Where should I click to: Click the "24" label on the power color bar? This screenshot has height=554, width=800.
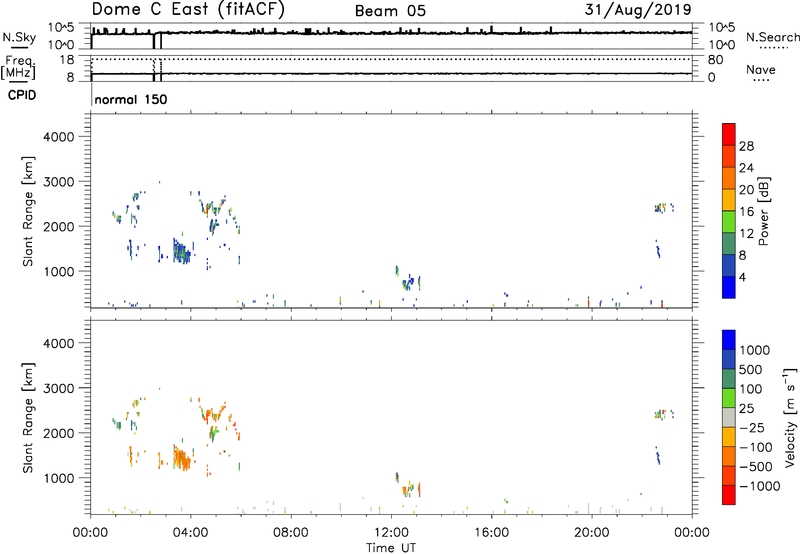coord(746,168)
